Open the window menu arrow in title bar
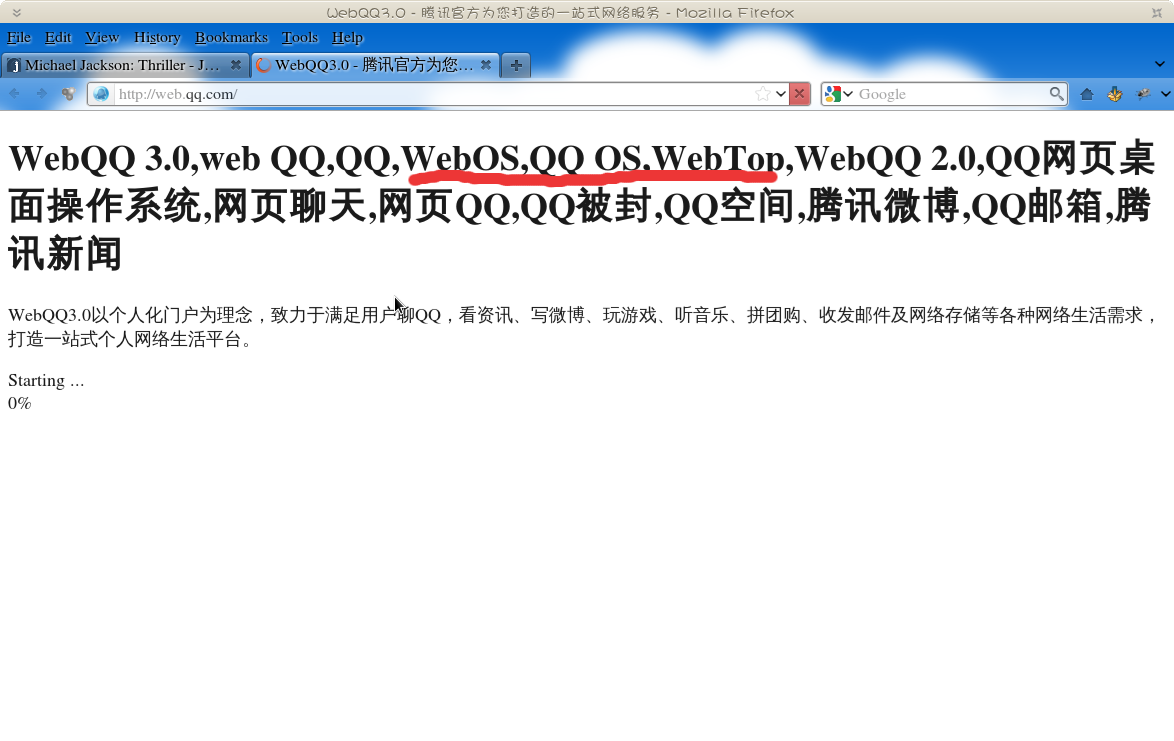 (16, 13)
